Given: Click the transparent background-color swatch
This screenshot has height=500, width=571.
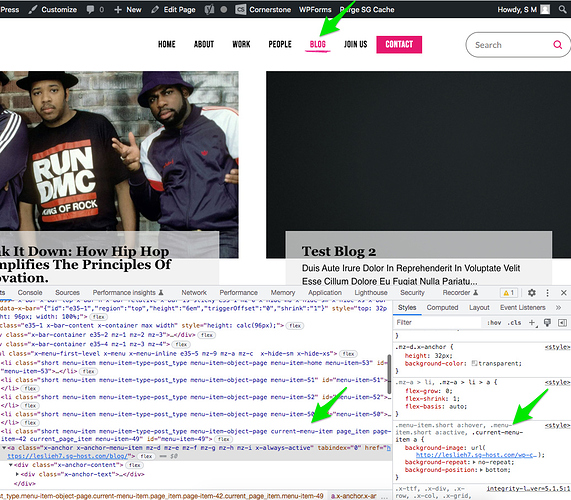Looking at the screenshot, I should [x=474, y=363].
